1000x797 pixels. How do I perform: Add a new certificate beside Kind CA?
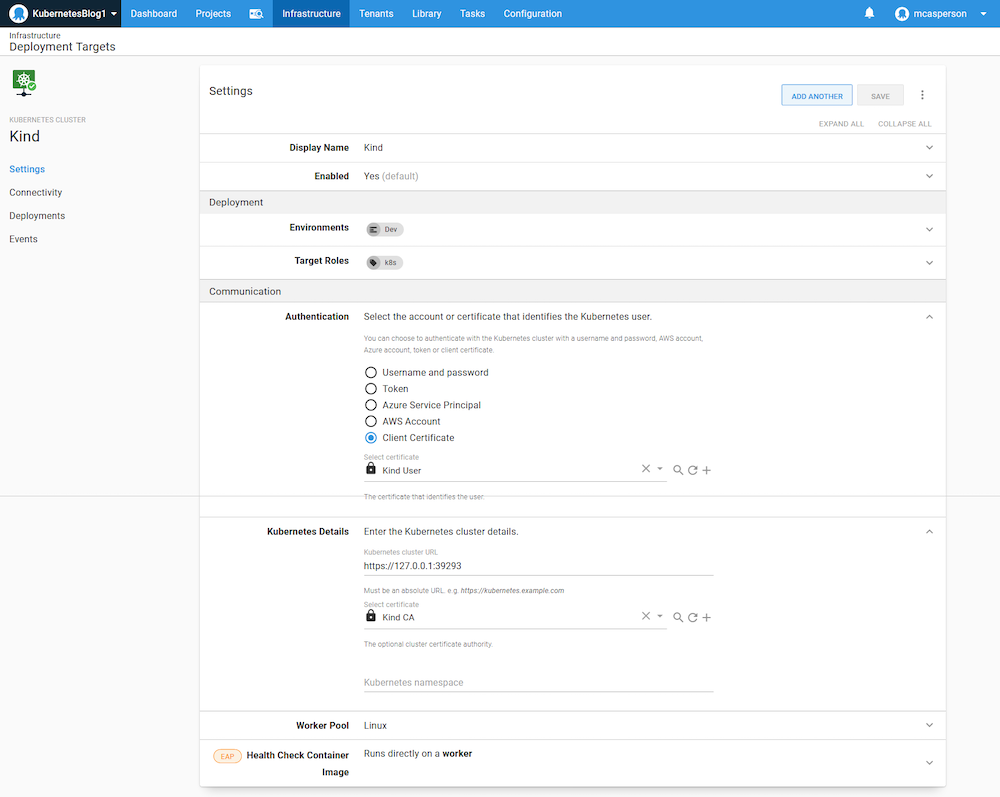pyautogui.click(x=706, y=618)
